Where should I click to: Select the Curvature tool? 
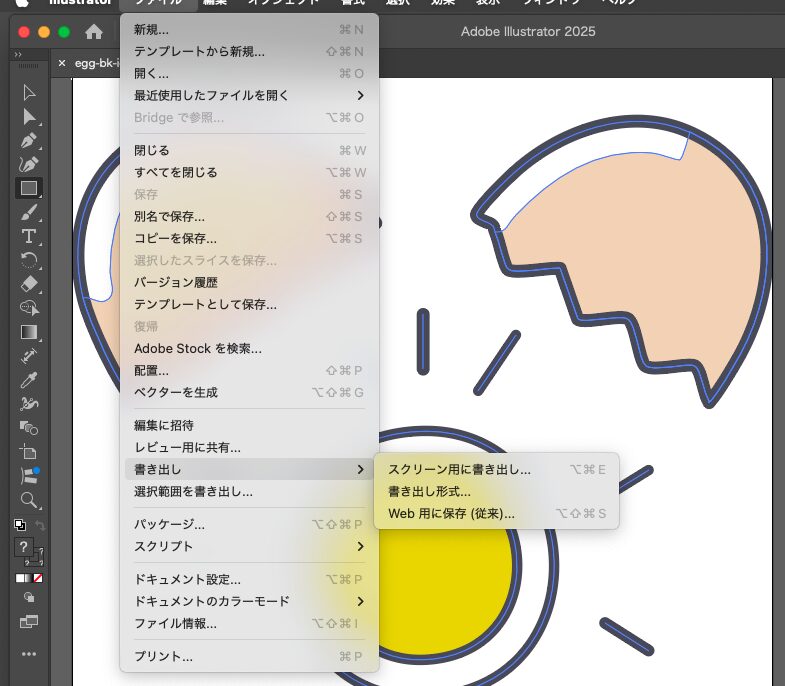tap(29, 164)
